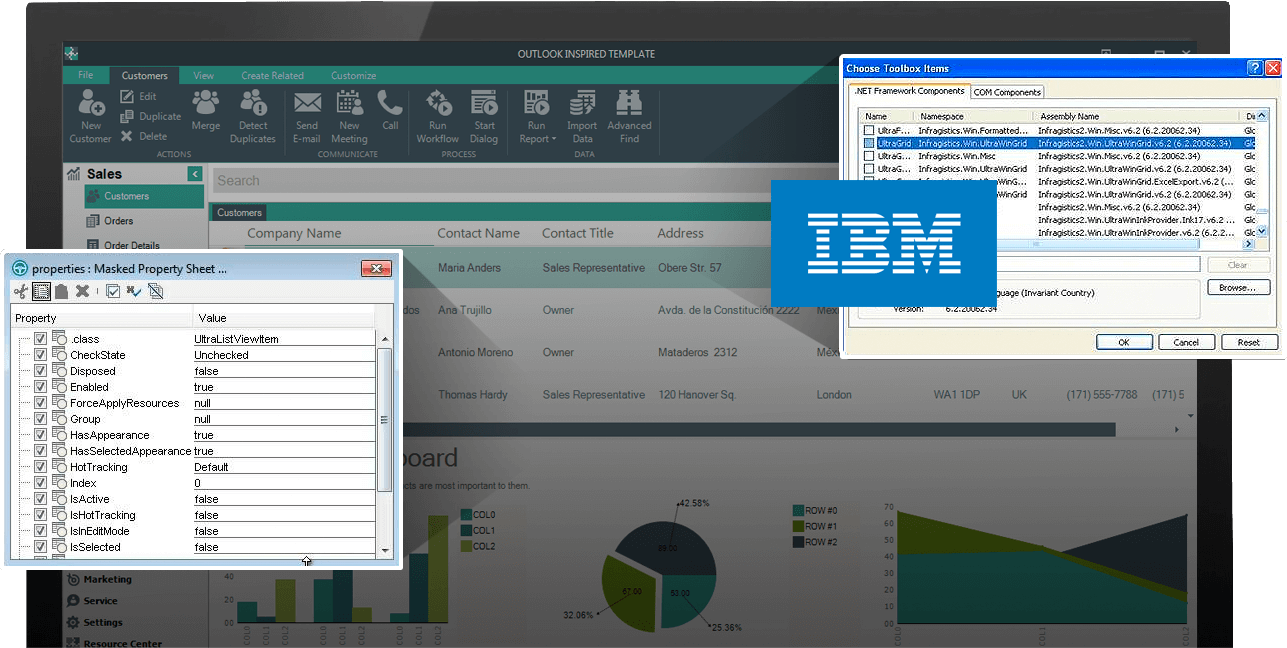Click the Duplicate icon in Actions group

coord(127,116)
